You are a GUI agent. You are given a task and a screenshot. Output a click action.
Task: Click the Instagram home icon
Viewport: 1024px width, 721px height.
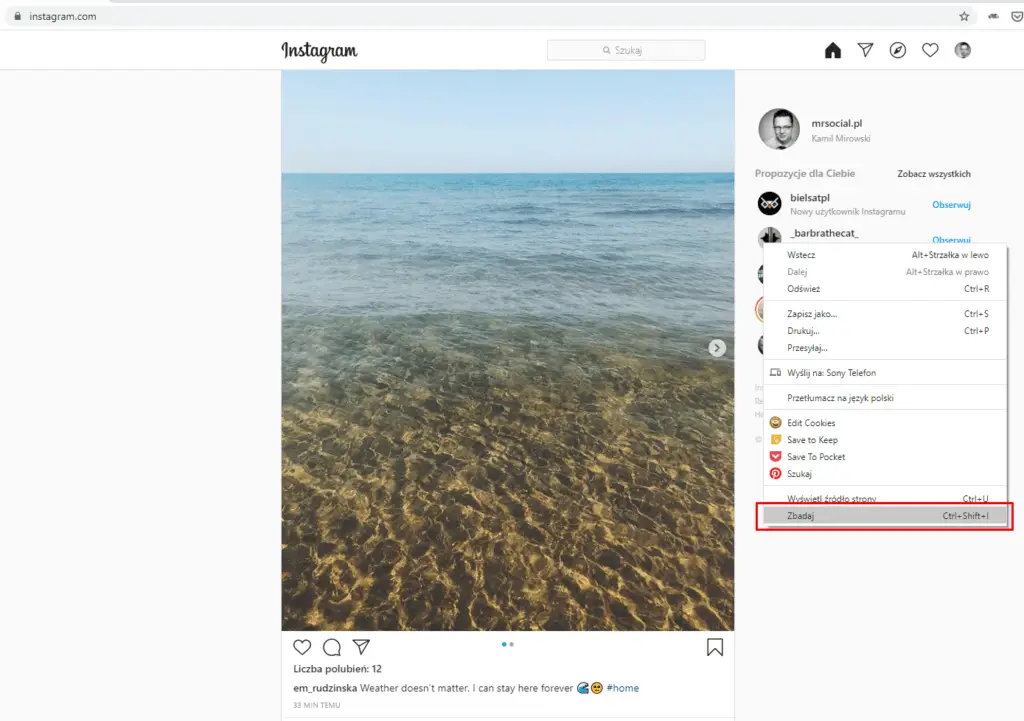click(833, 51)
